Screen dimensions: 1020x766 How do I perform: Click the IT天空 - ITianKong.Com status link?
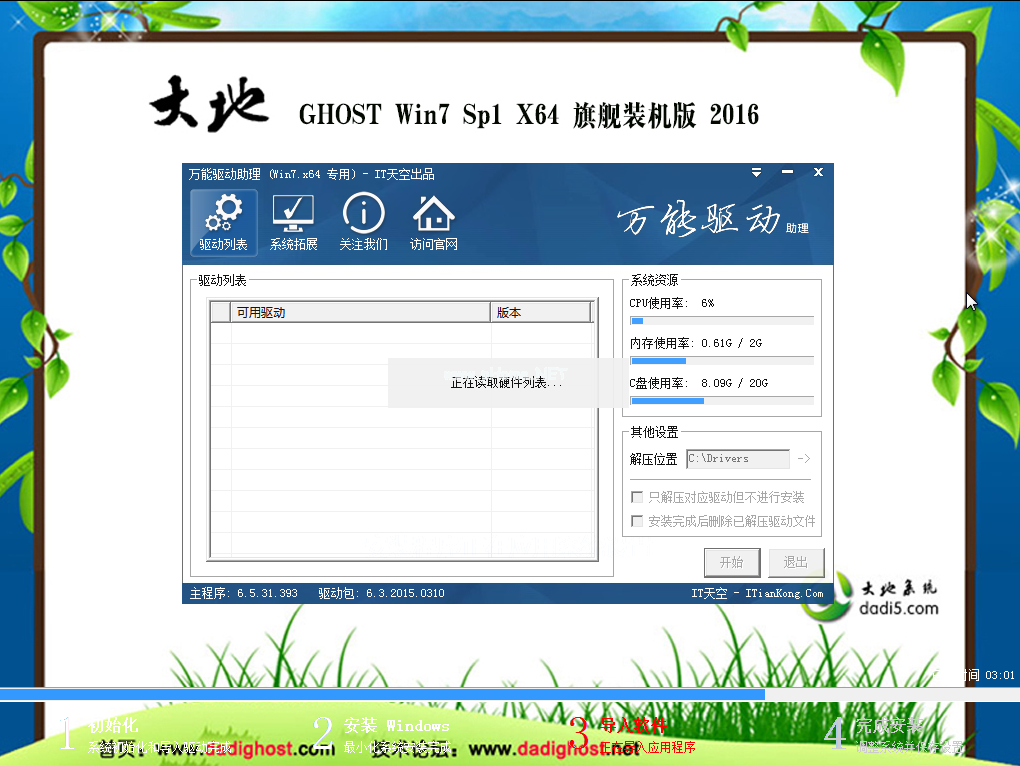pyautogui.click(x=757, y=594)
